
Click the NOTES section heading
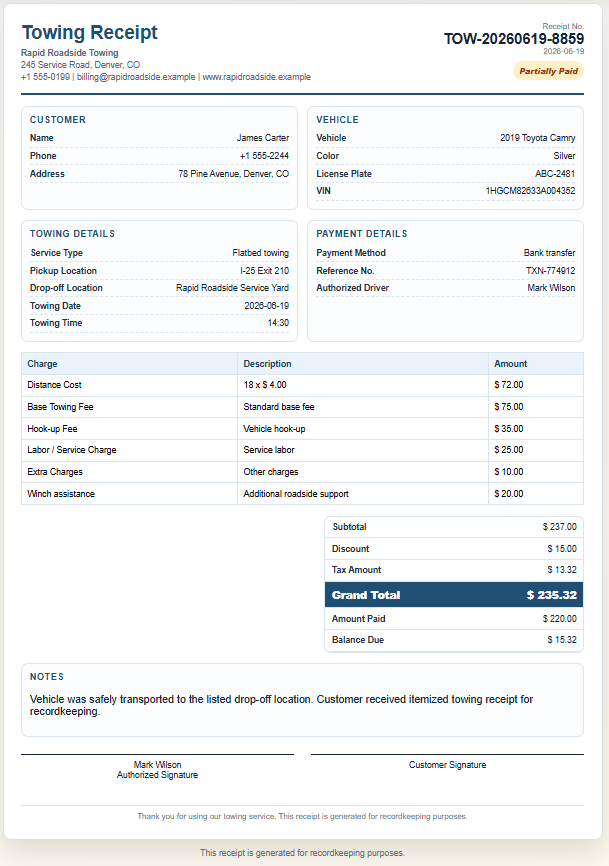coord(47,677)
